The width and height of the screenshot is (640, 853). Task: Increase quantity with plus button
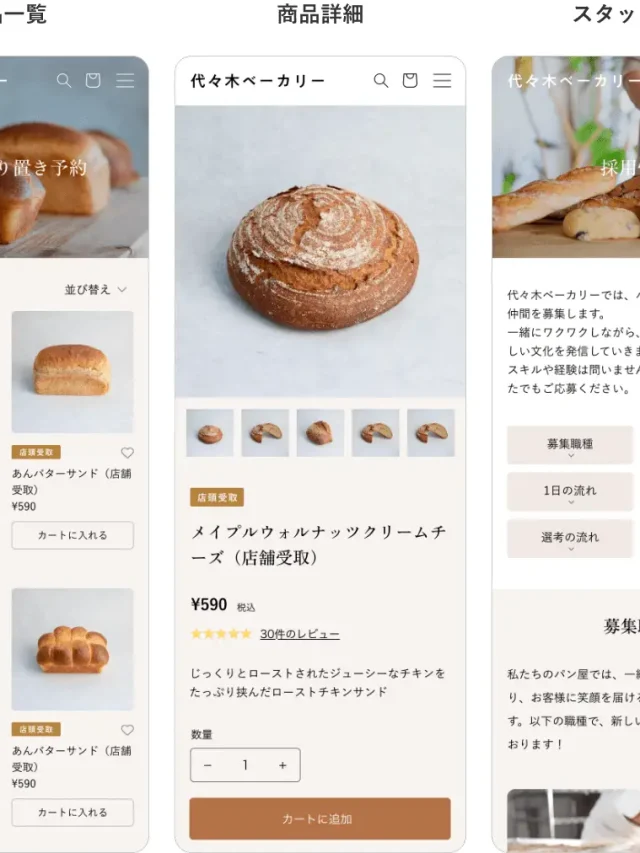click(282, 765)
